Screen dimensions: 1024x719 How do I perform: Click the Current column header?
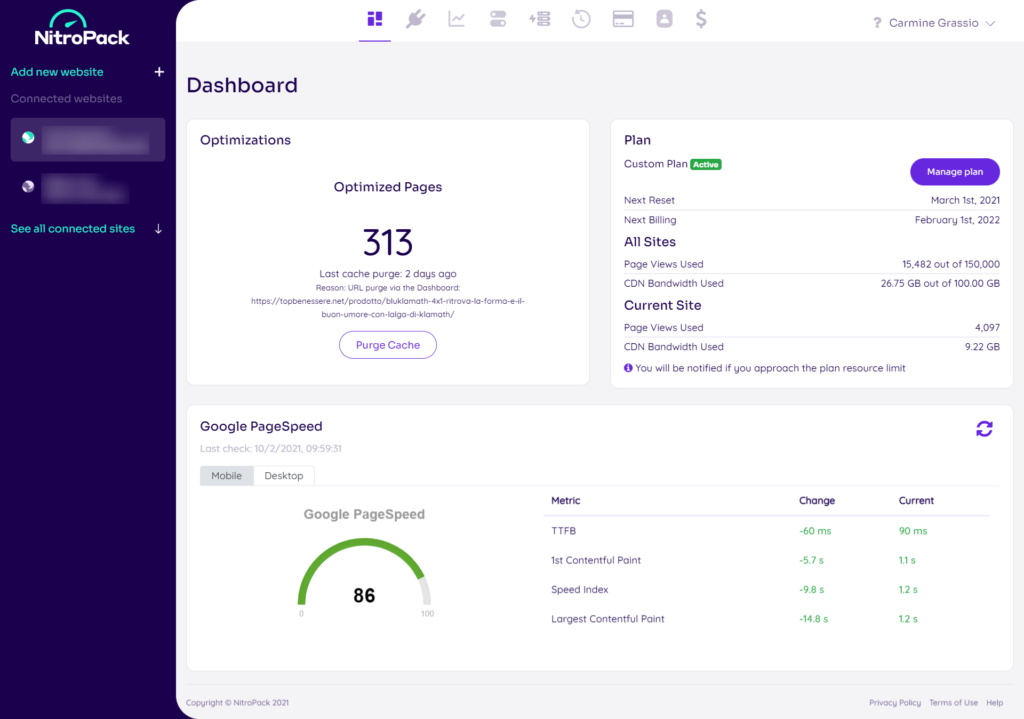(x=916, y=500)
